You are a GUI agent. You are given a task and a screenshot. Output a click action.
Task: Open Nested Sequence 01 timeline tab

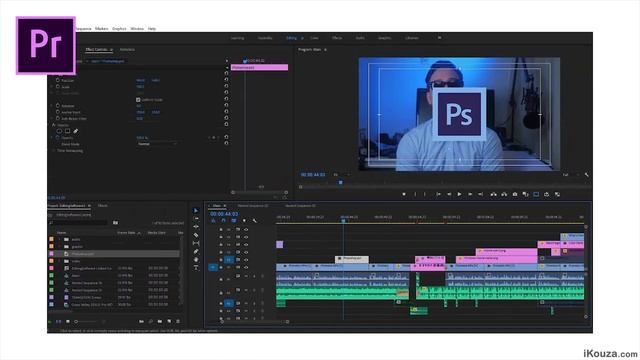(x=253, y=206)
